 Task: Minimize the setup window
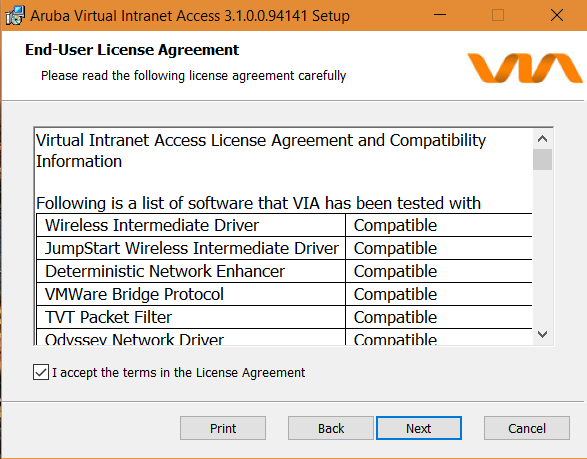[x=440, y=15]
